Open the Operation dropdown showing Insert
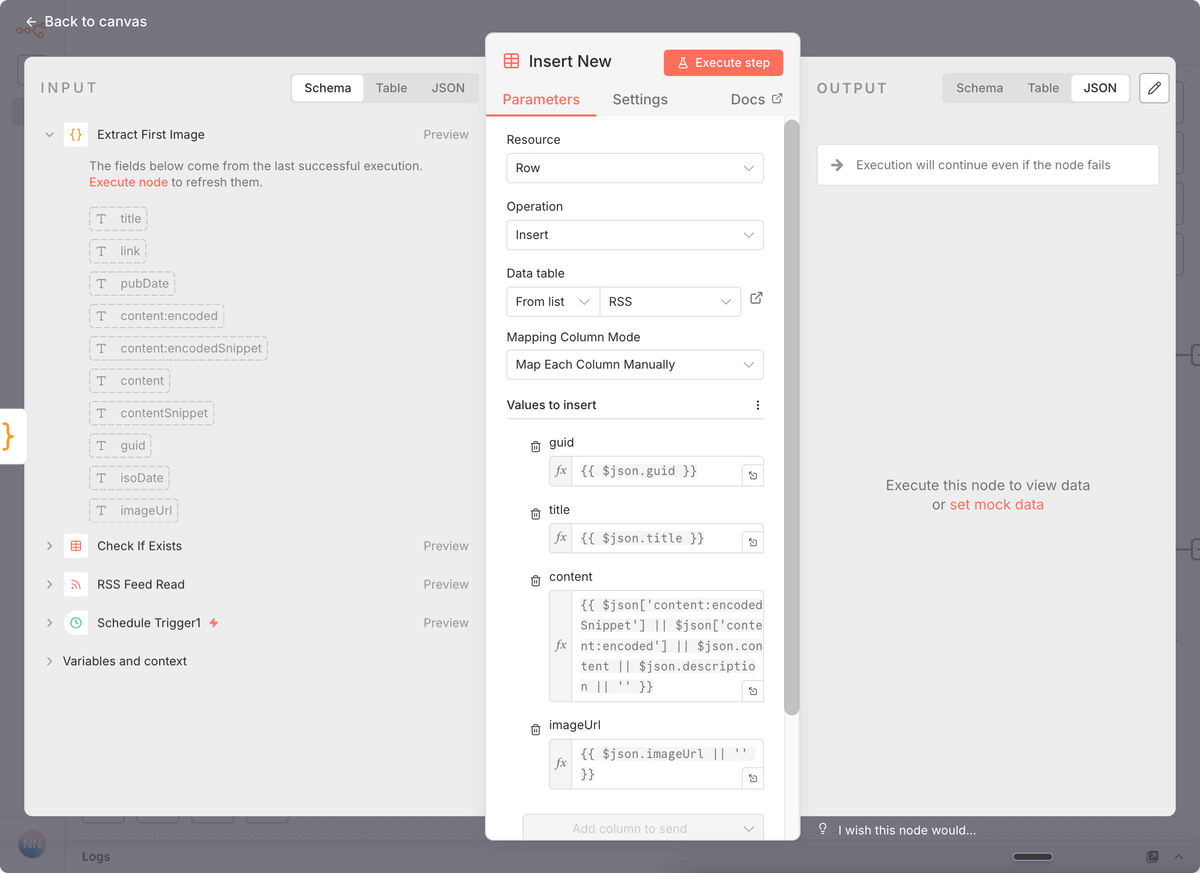Image resolution: width=1200 pixels, height=873 pixels. click(x=634, y=235)
